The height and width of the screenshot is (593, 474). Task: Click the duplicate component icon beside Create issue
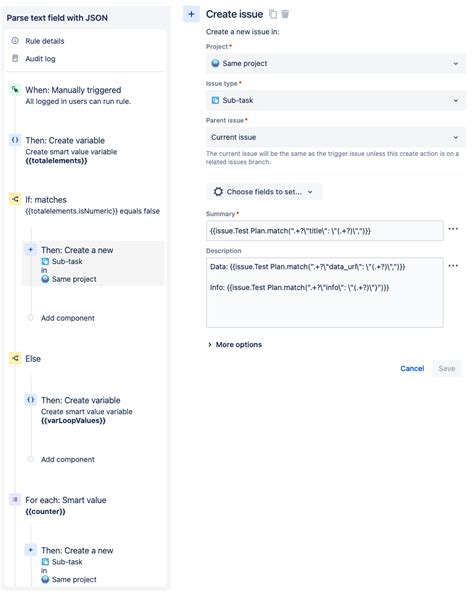tap(273, 14)
